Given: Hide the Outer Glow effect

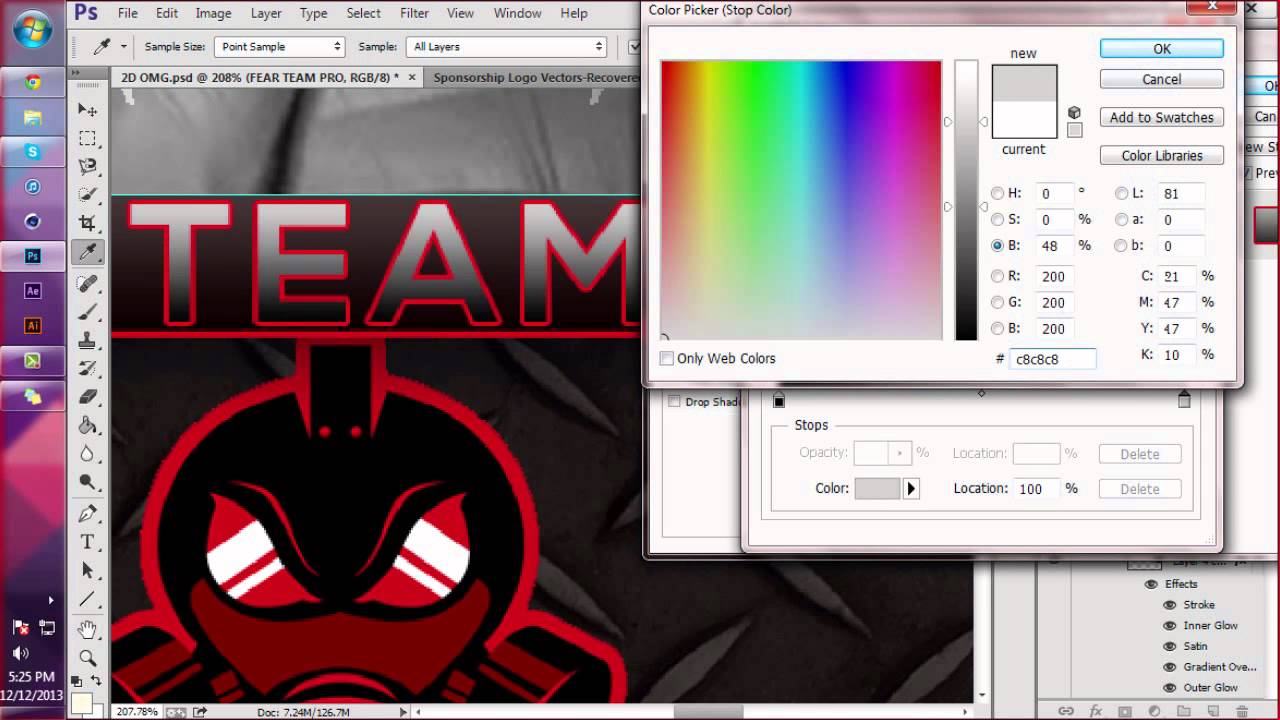Looking at the screenshot, I should [1169, 688].
